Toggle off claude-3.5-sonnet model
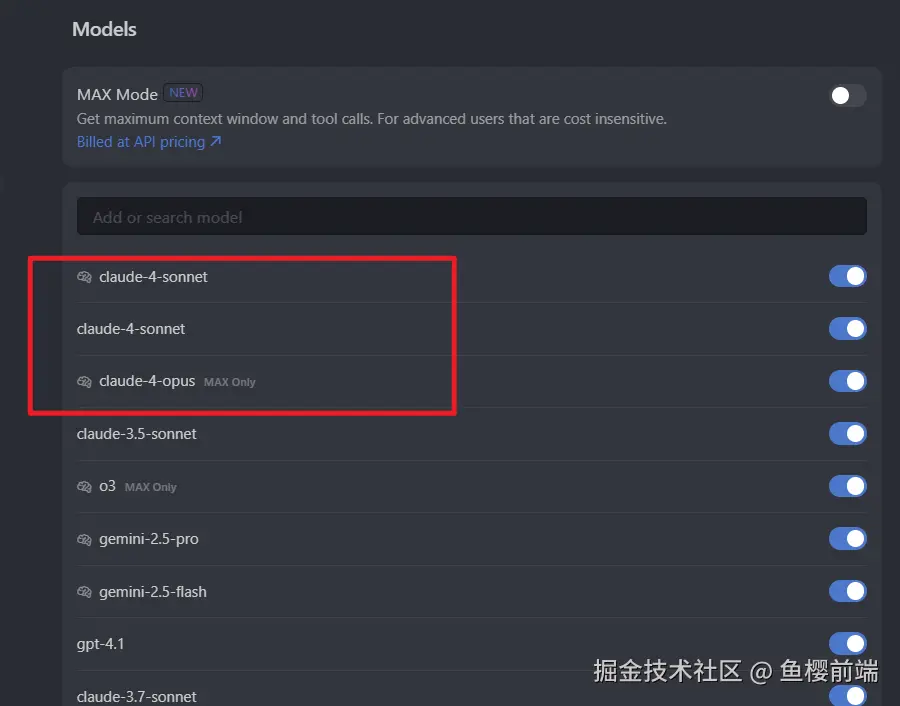Image resolution: width=900 pixels, height=706 pixels. [848, 434]
